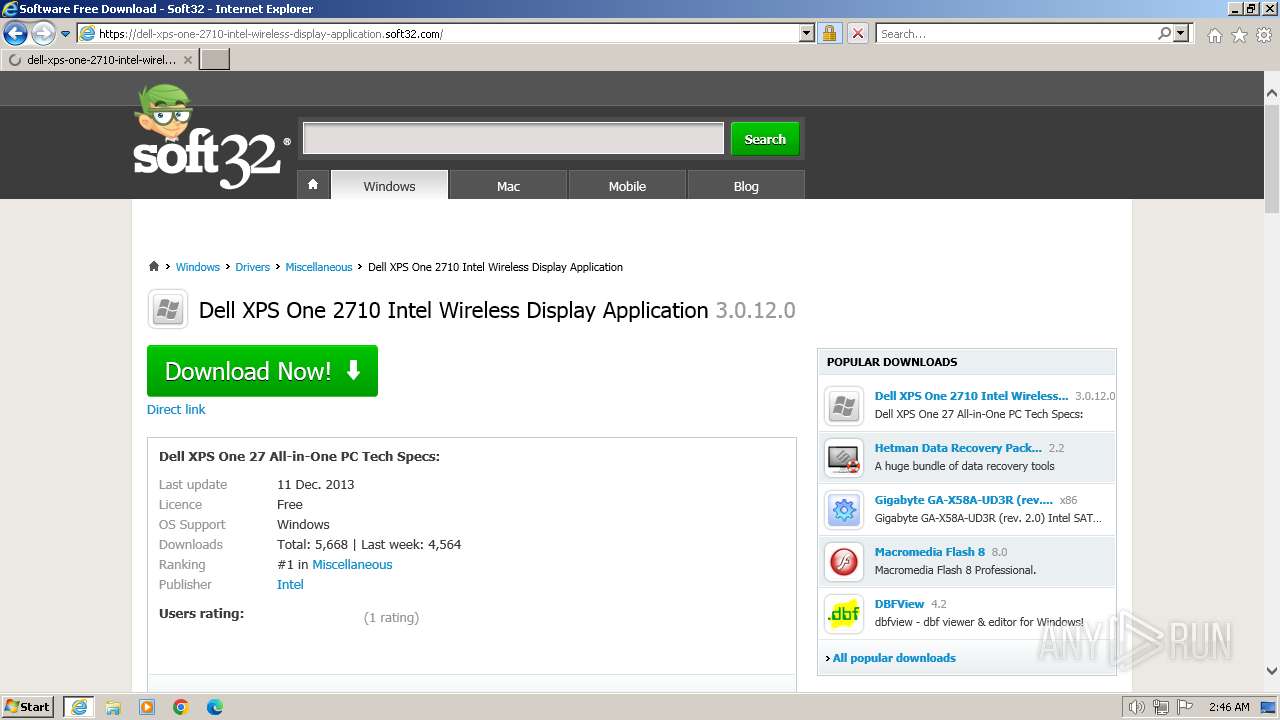The height and width of the screenshot is (720, 1280).
Task: Open the Windows breadcrumb link
Action: point(197,267)
